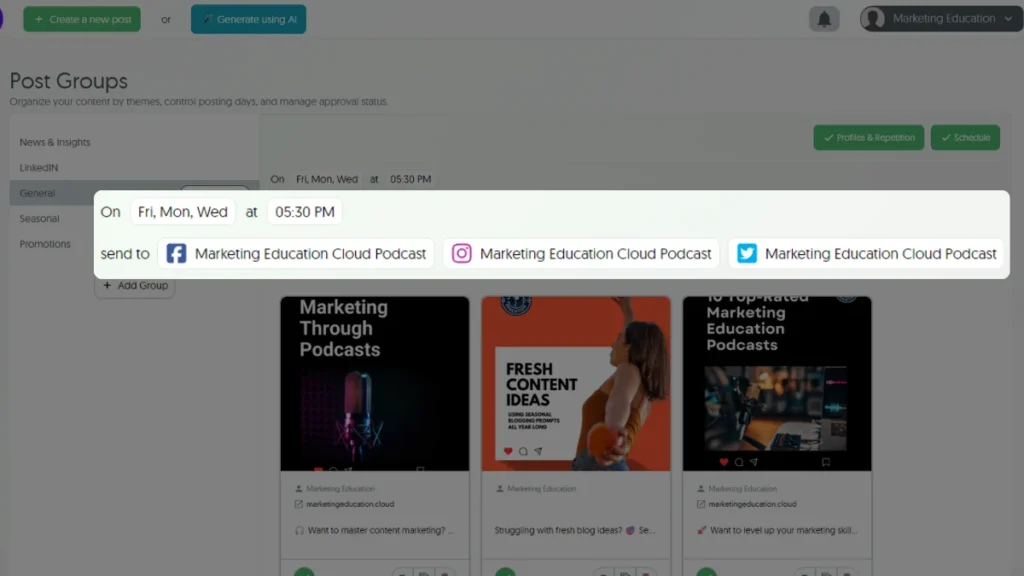This screenshot has height=576, width=1024.
Task: Click the Add Group button
Action: pos(135,286)
